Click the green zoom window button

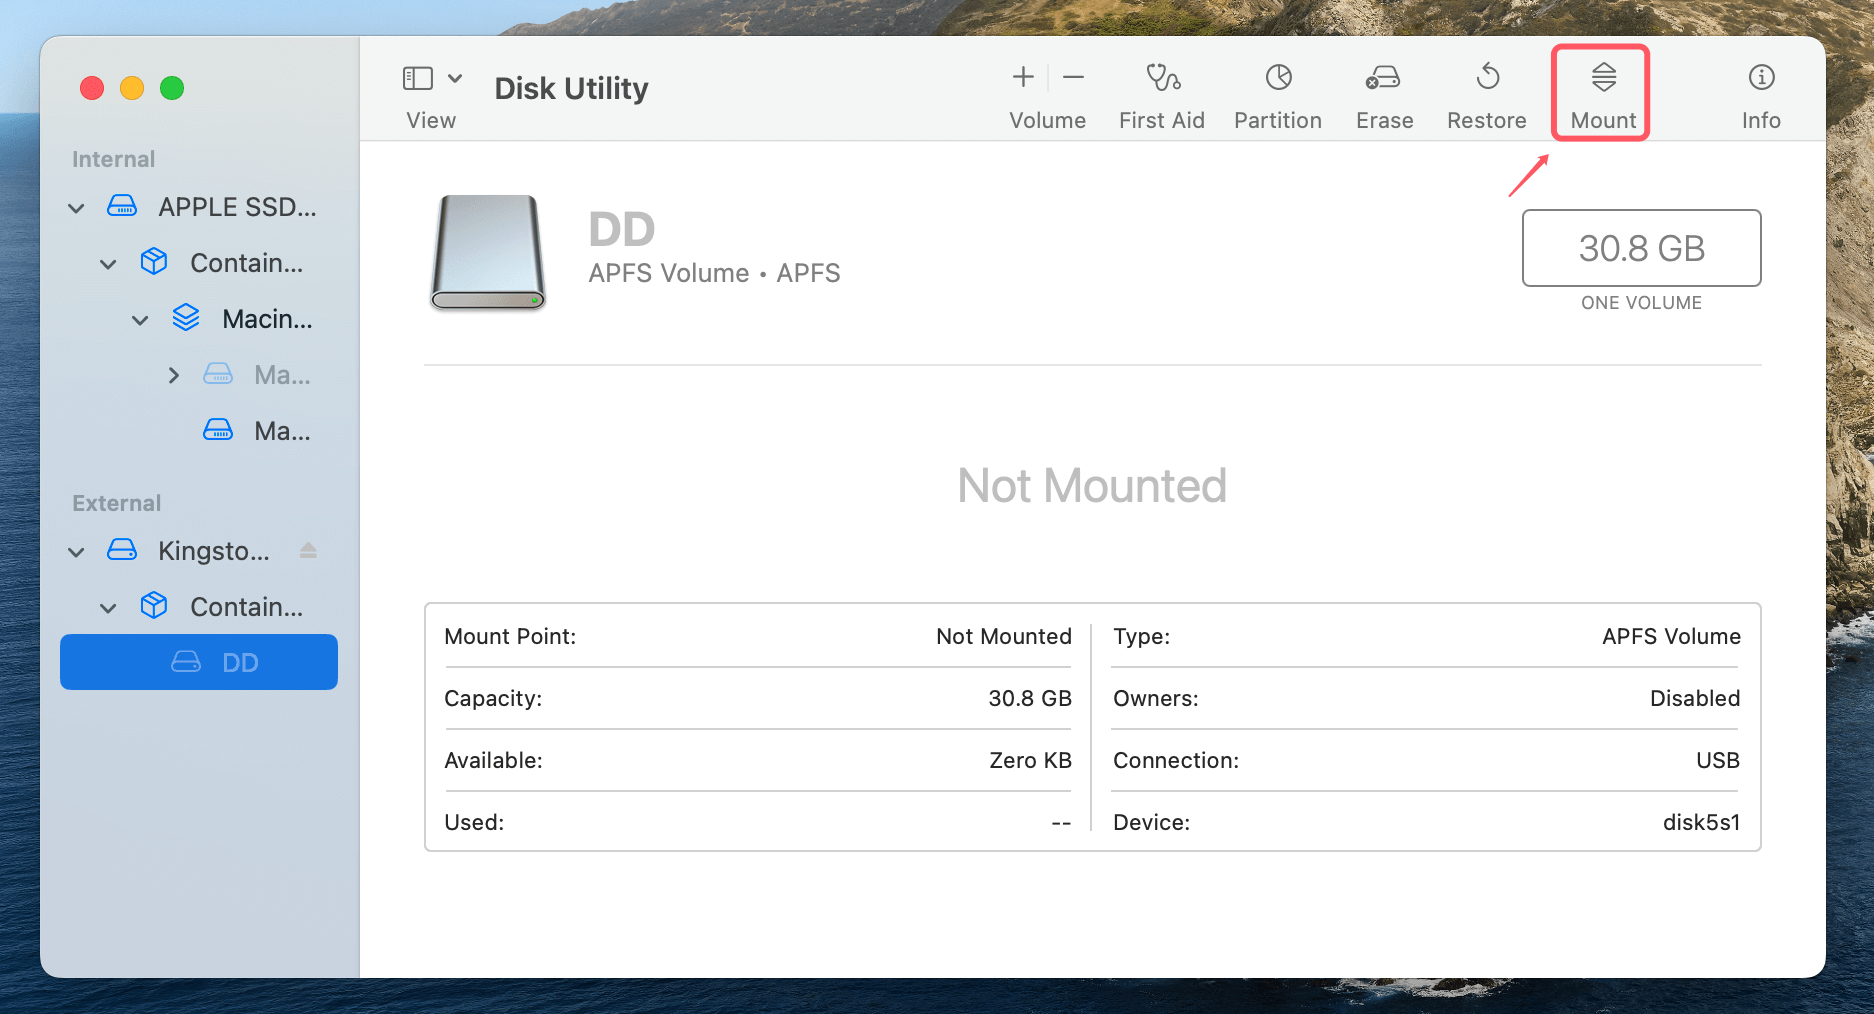click(x=172, y=88)
